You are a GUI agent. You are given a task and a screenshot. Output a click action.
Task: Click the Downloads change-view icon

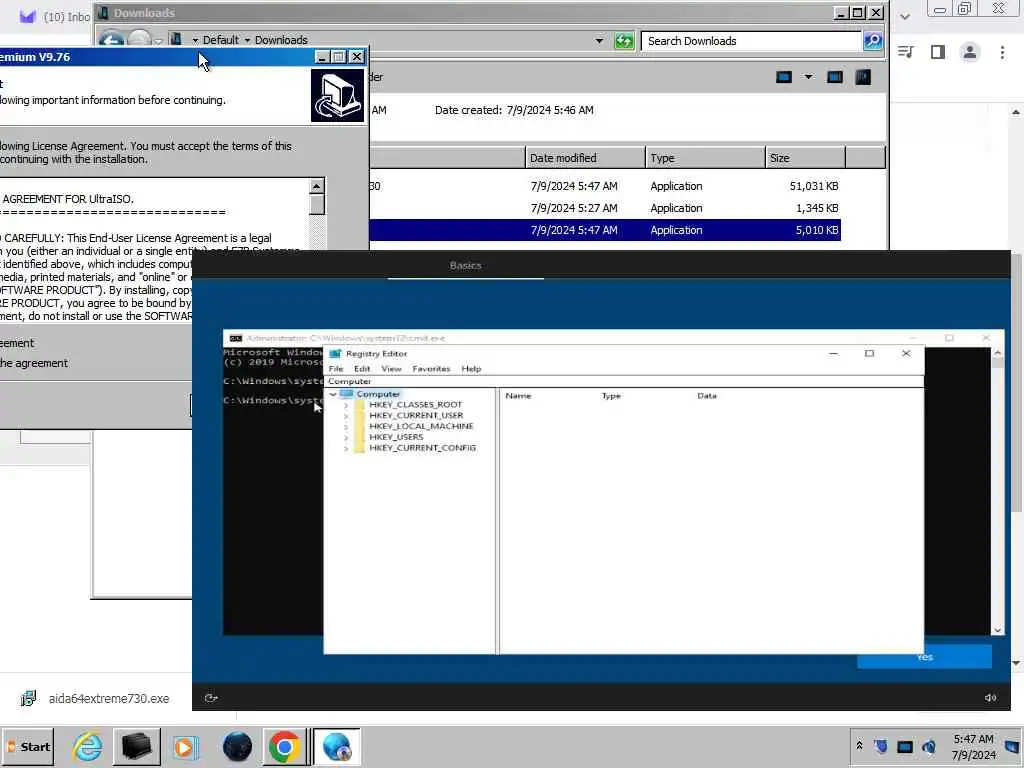pos(784,77)
